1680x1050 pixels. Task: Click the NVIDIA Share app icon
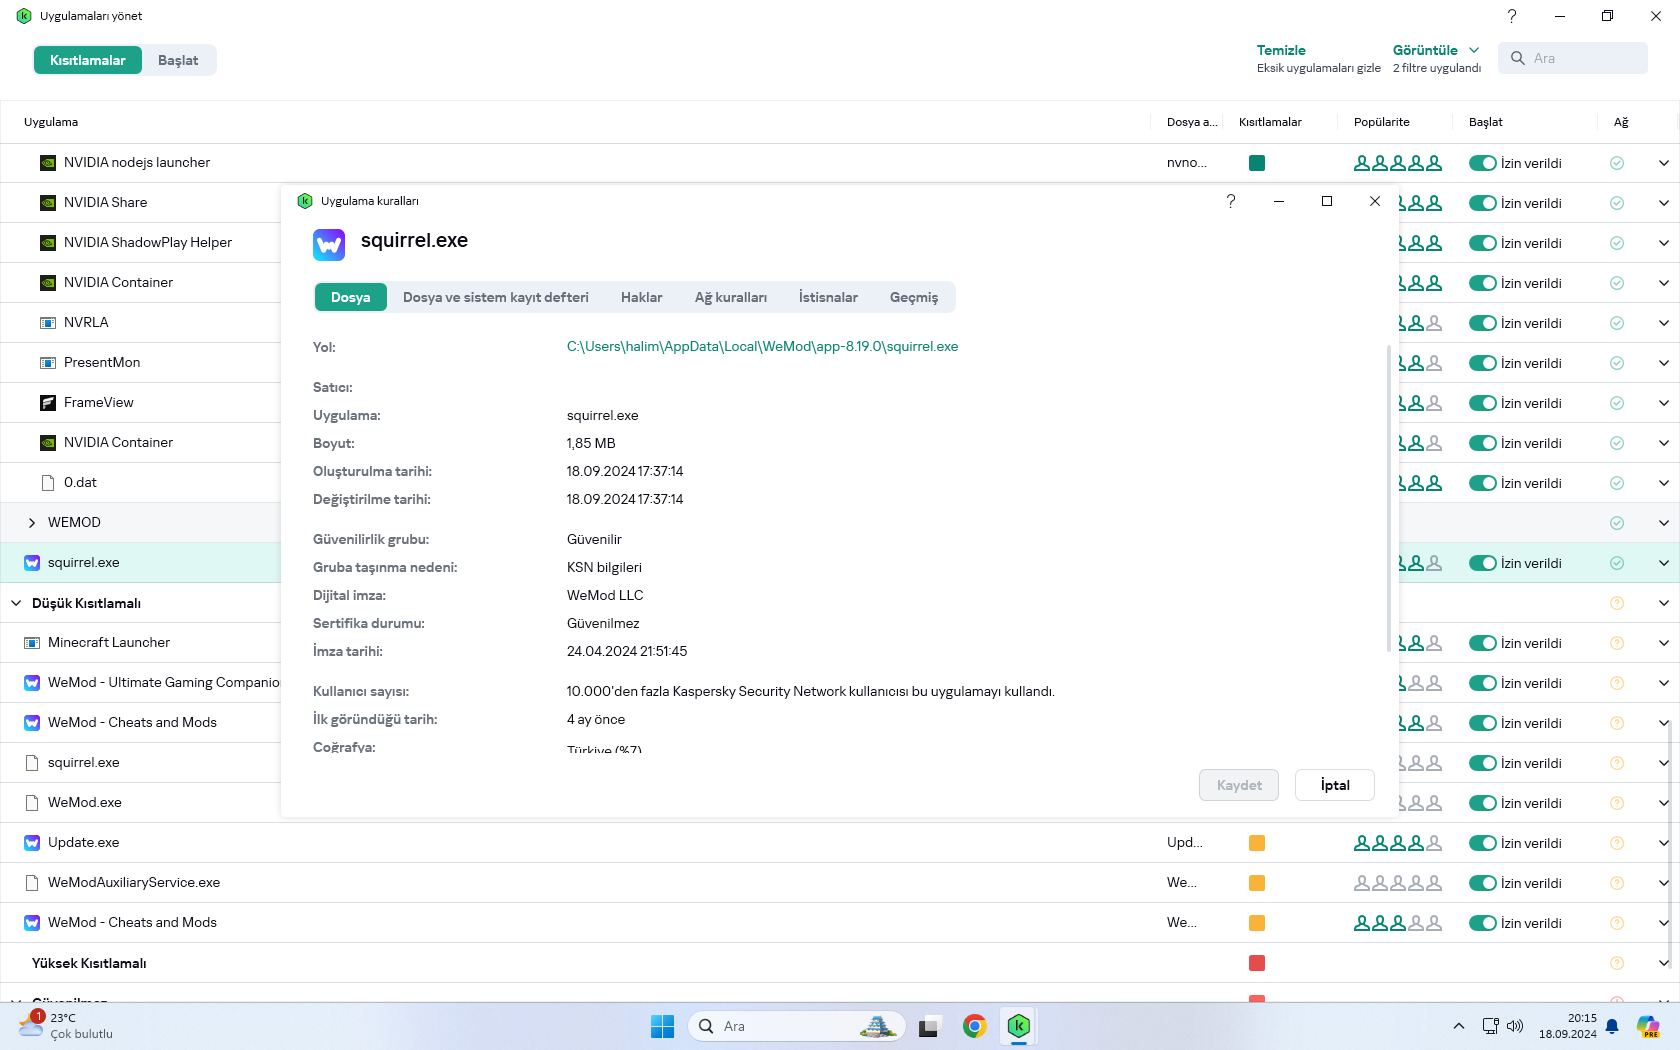pos(48,203)
